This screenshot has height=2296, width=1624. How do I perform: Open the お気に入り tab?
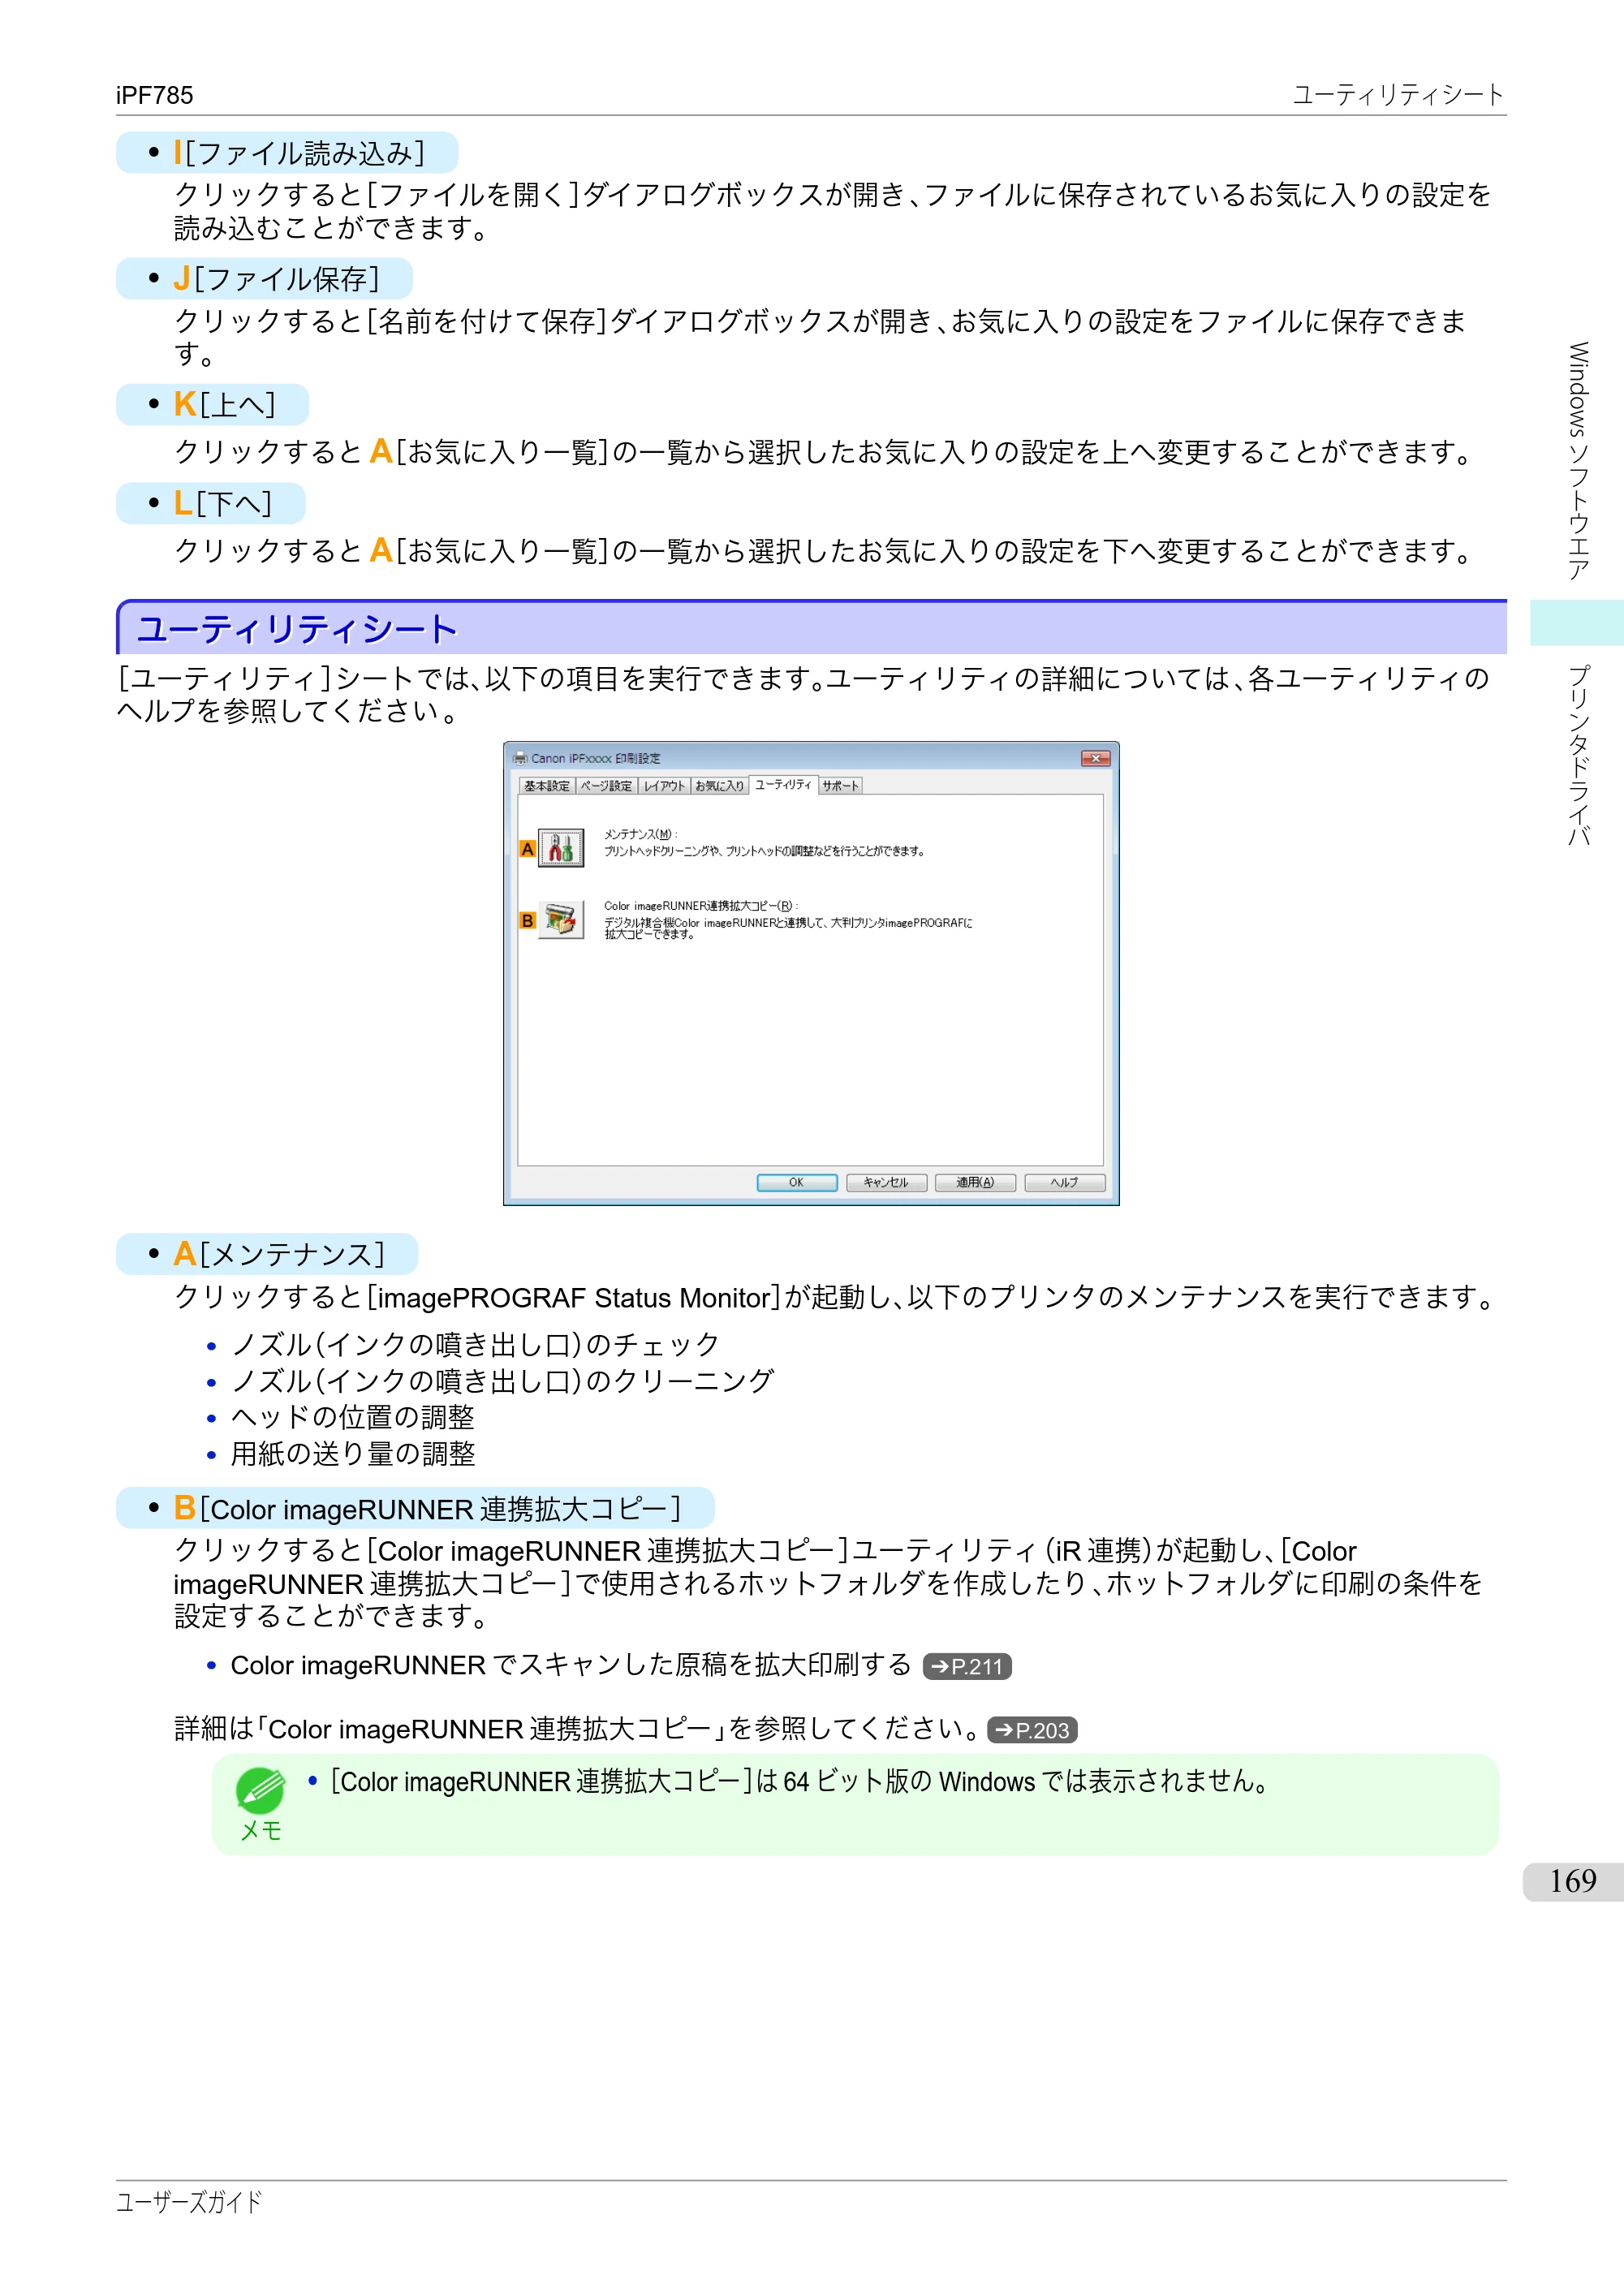pyautogui.click(x=719, y=786)
